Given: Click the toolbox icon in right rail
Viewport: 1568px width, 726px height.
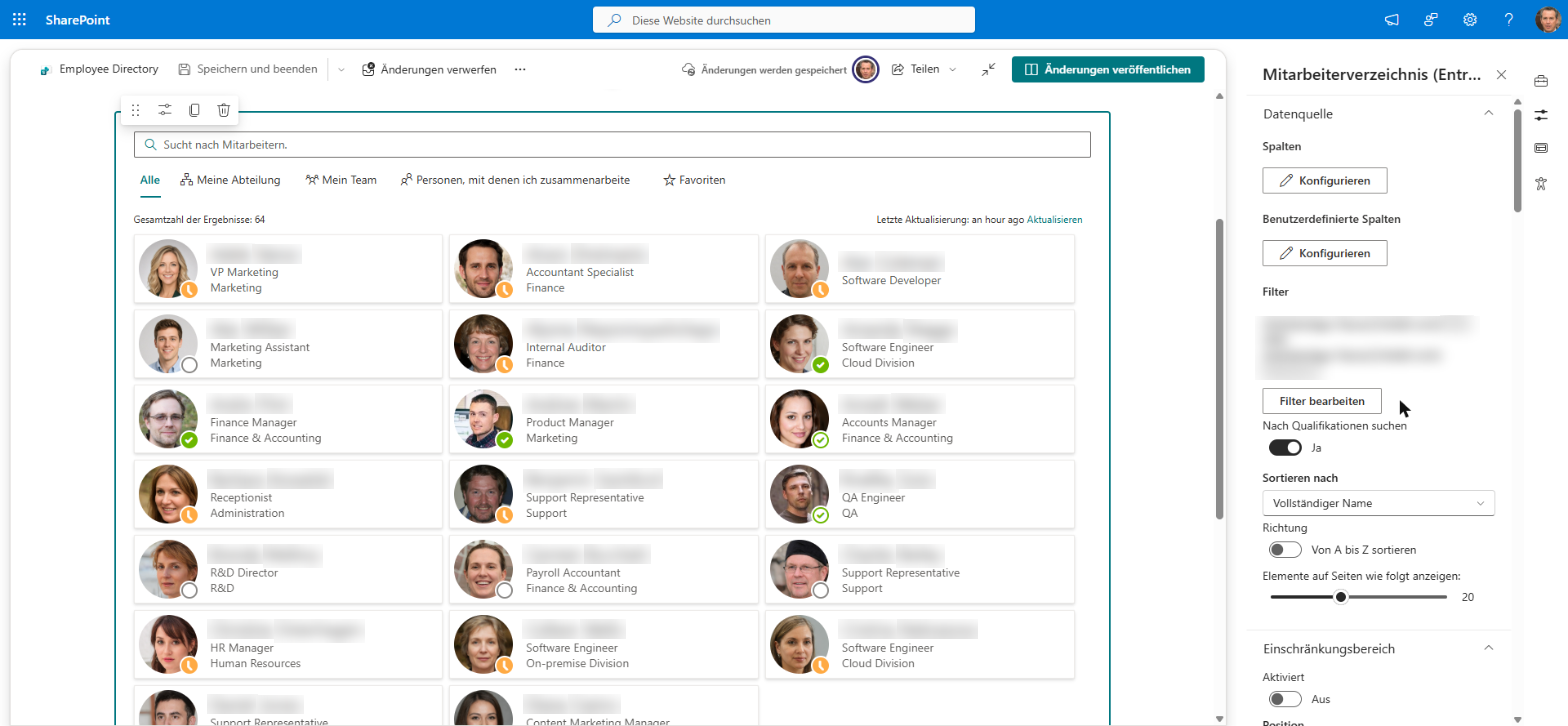Looking at the screenshot, I should 1541,81.
